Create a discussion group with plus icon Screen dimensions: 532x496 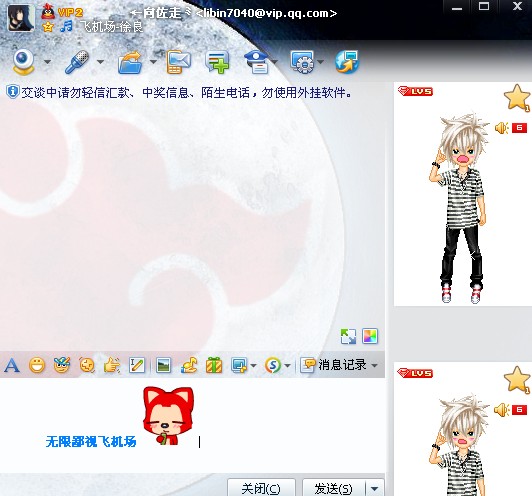217,62
